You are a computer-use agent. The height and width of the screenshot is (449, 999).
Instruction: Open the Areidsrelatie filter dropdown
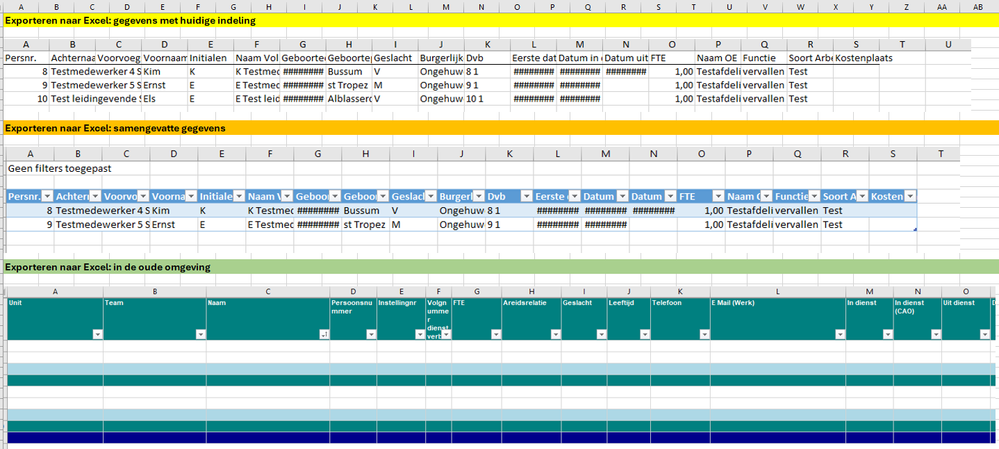coord(556,334)
